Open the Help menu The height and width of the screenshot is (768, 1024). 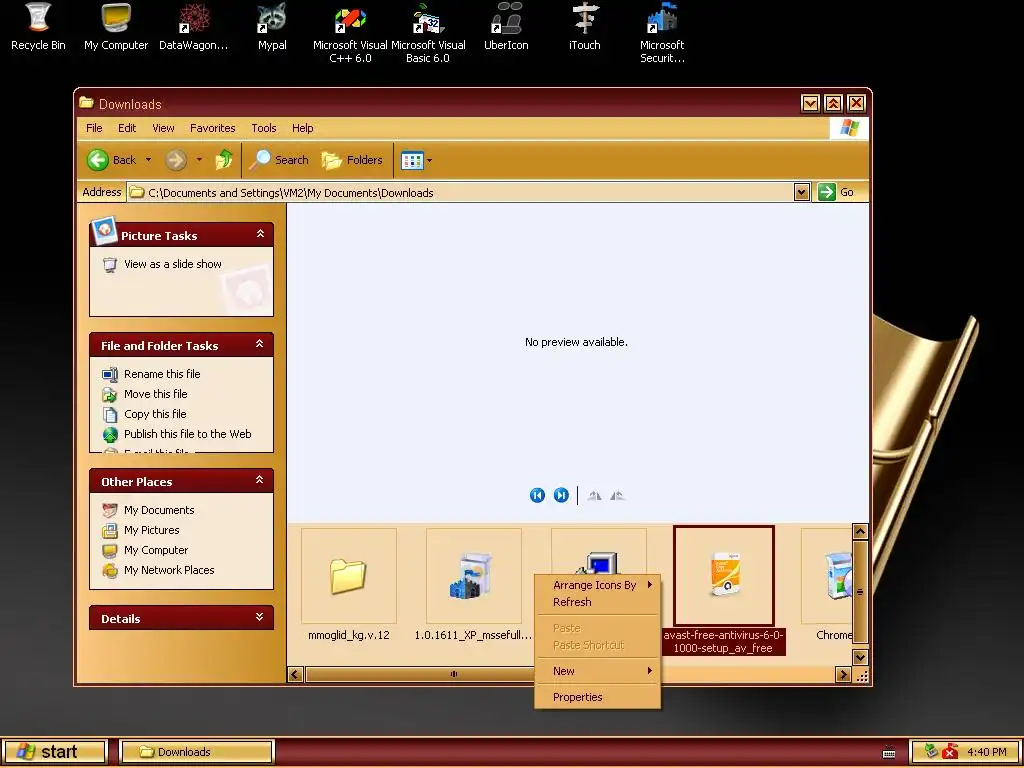point(302,128)
